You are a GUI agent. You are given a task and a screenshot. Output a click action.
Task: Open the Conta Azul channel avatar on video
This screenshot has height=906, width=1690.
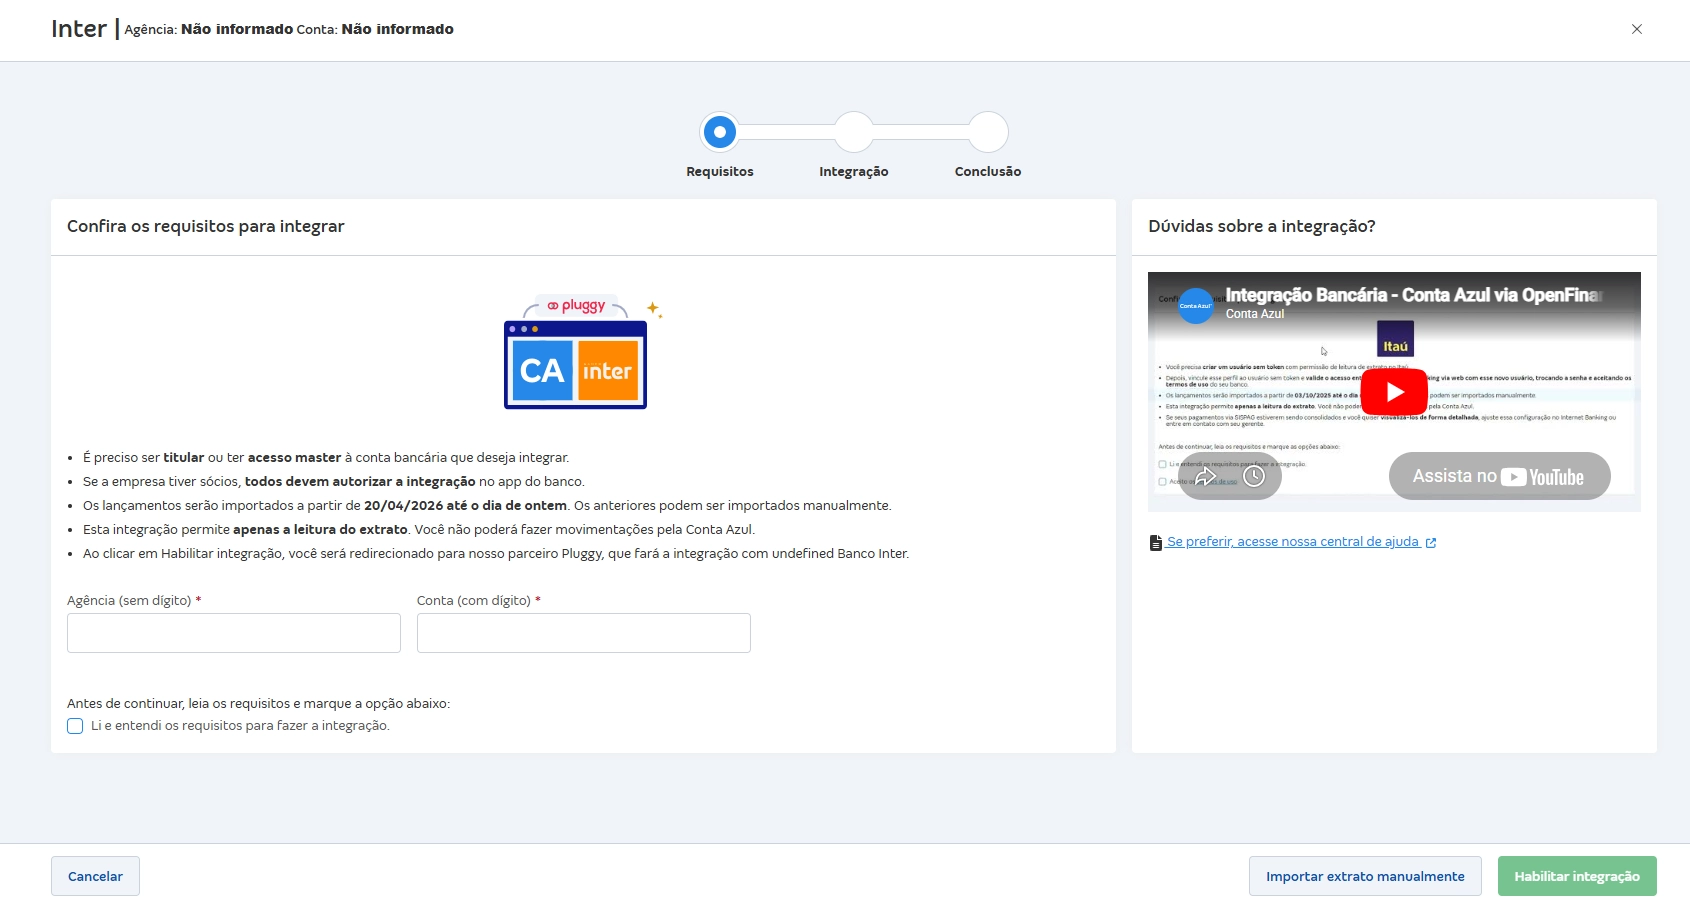1195,305
